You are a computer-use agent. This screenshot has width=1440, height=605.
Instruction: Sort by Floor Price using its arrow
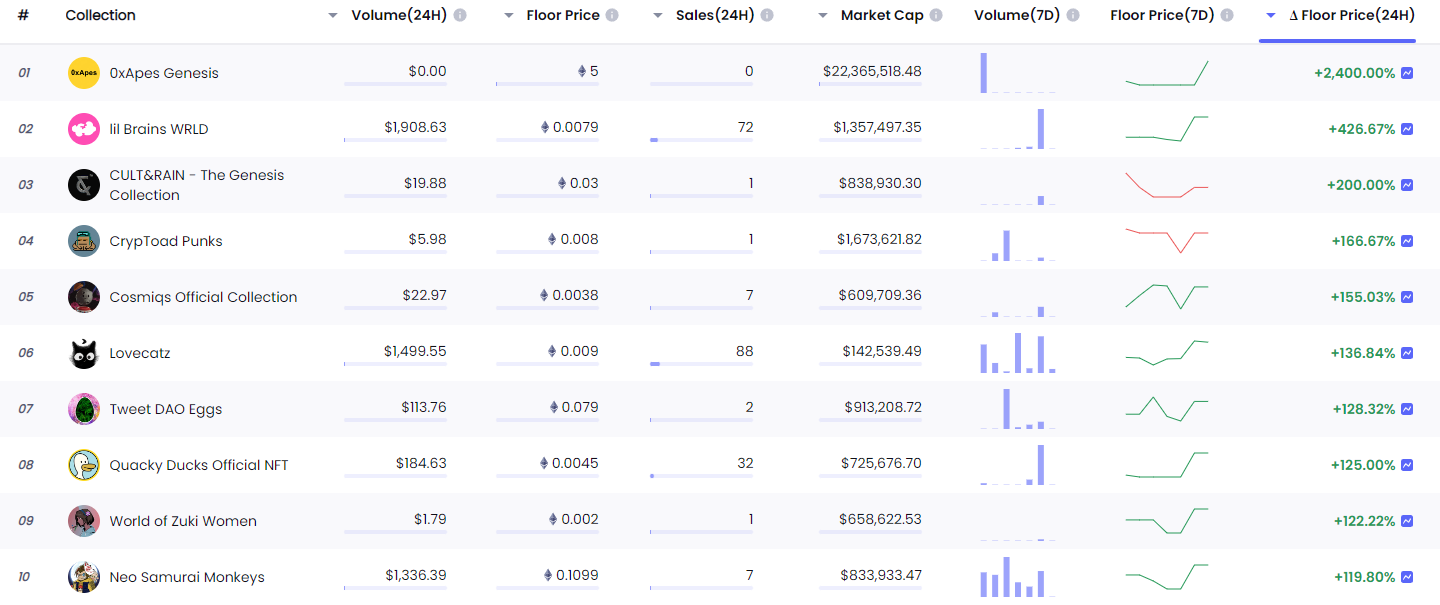pos(508,16)
